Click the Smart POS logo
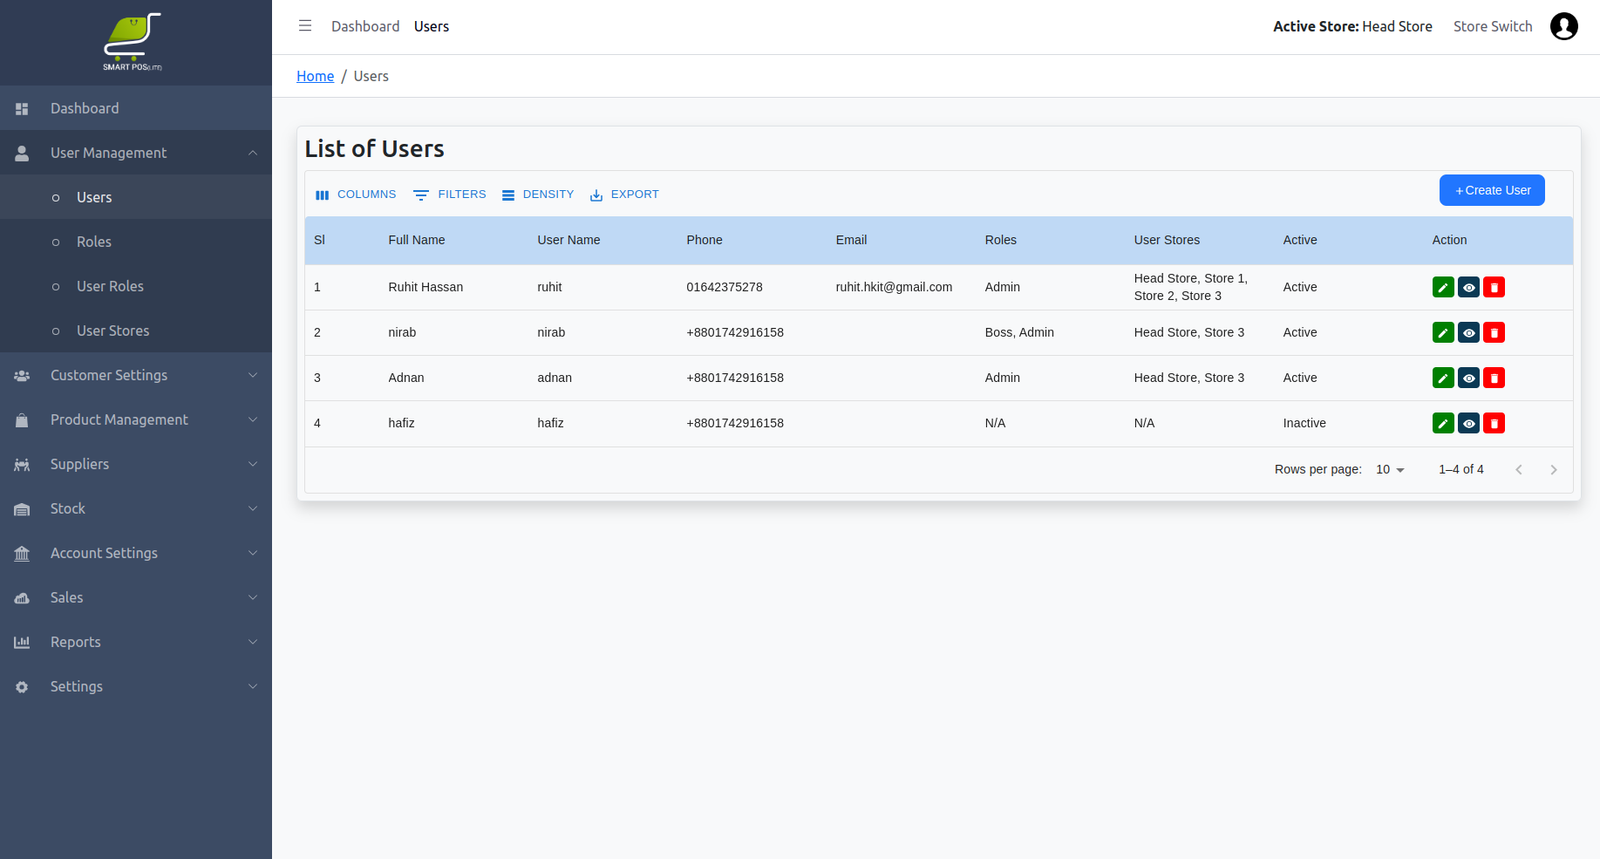The image size is (1600, 859). point(132,42)
